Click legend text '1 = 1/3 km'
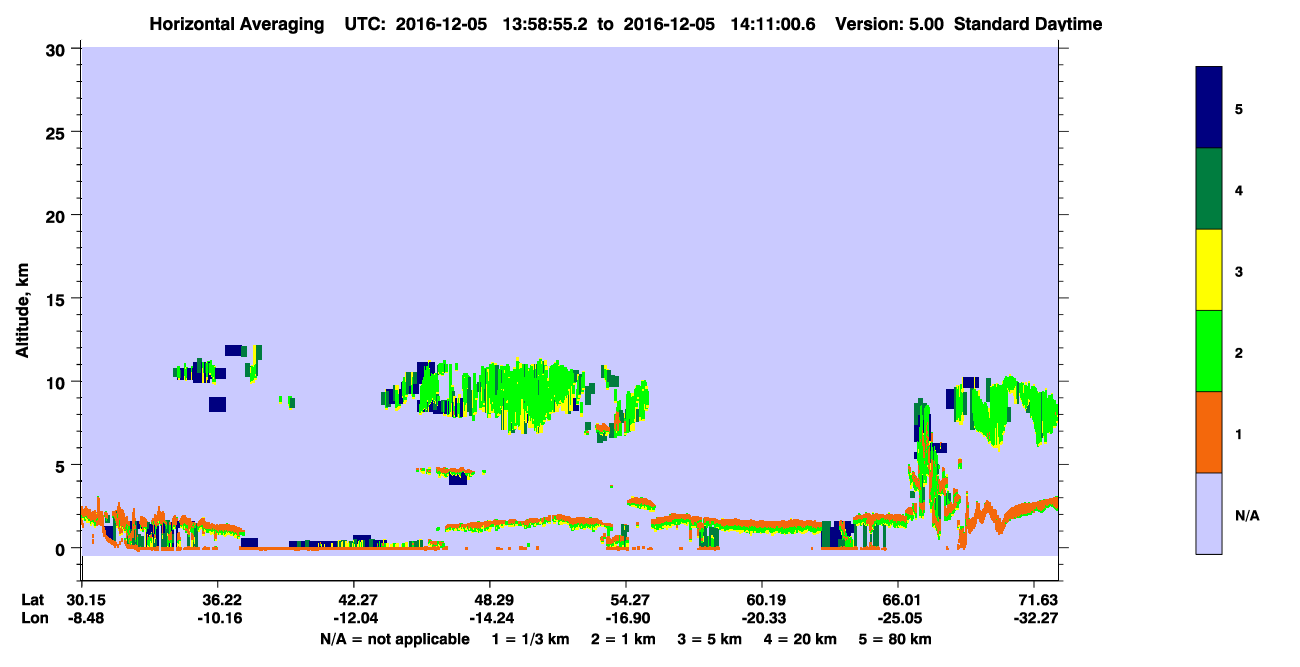 point(531,638)
